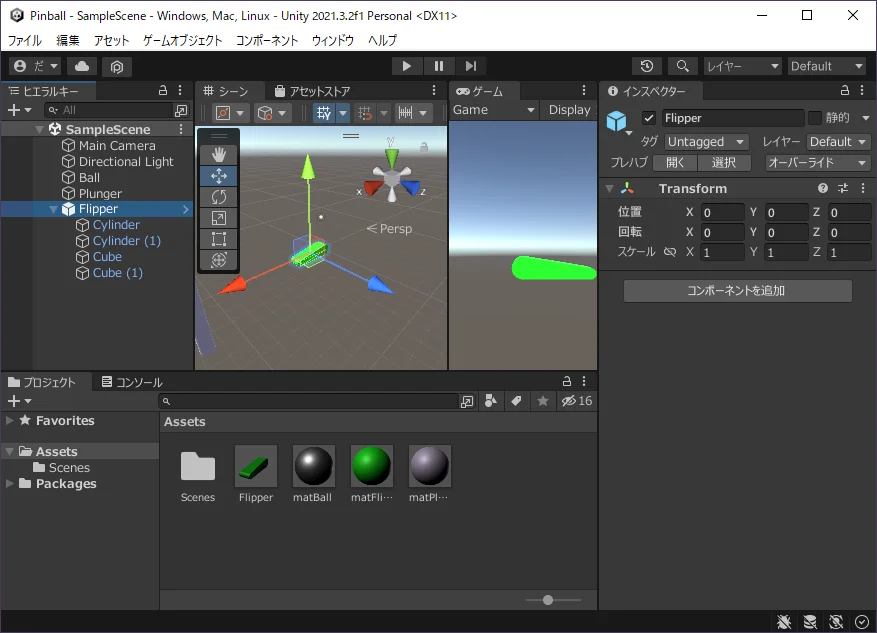
Task: Open account dropdown in toolbar
Action: click(36, 67)
